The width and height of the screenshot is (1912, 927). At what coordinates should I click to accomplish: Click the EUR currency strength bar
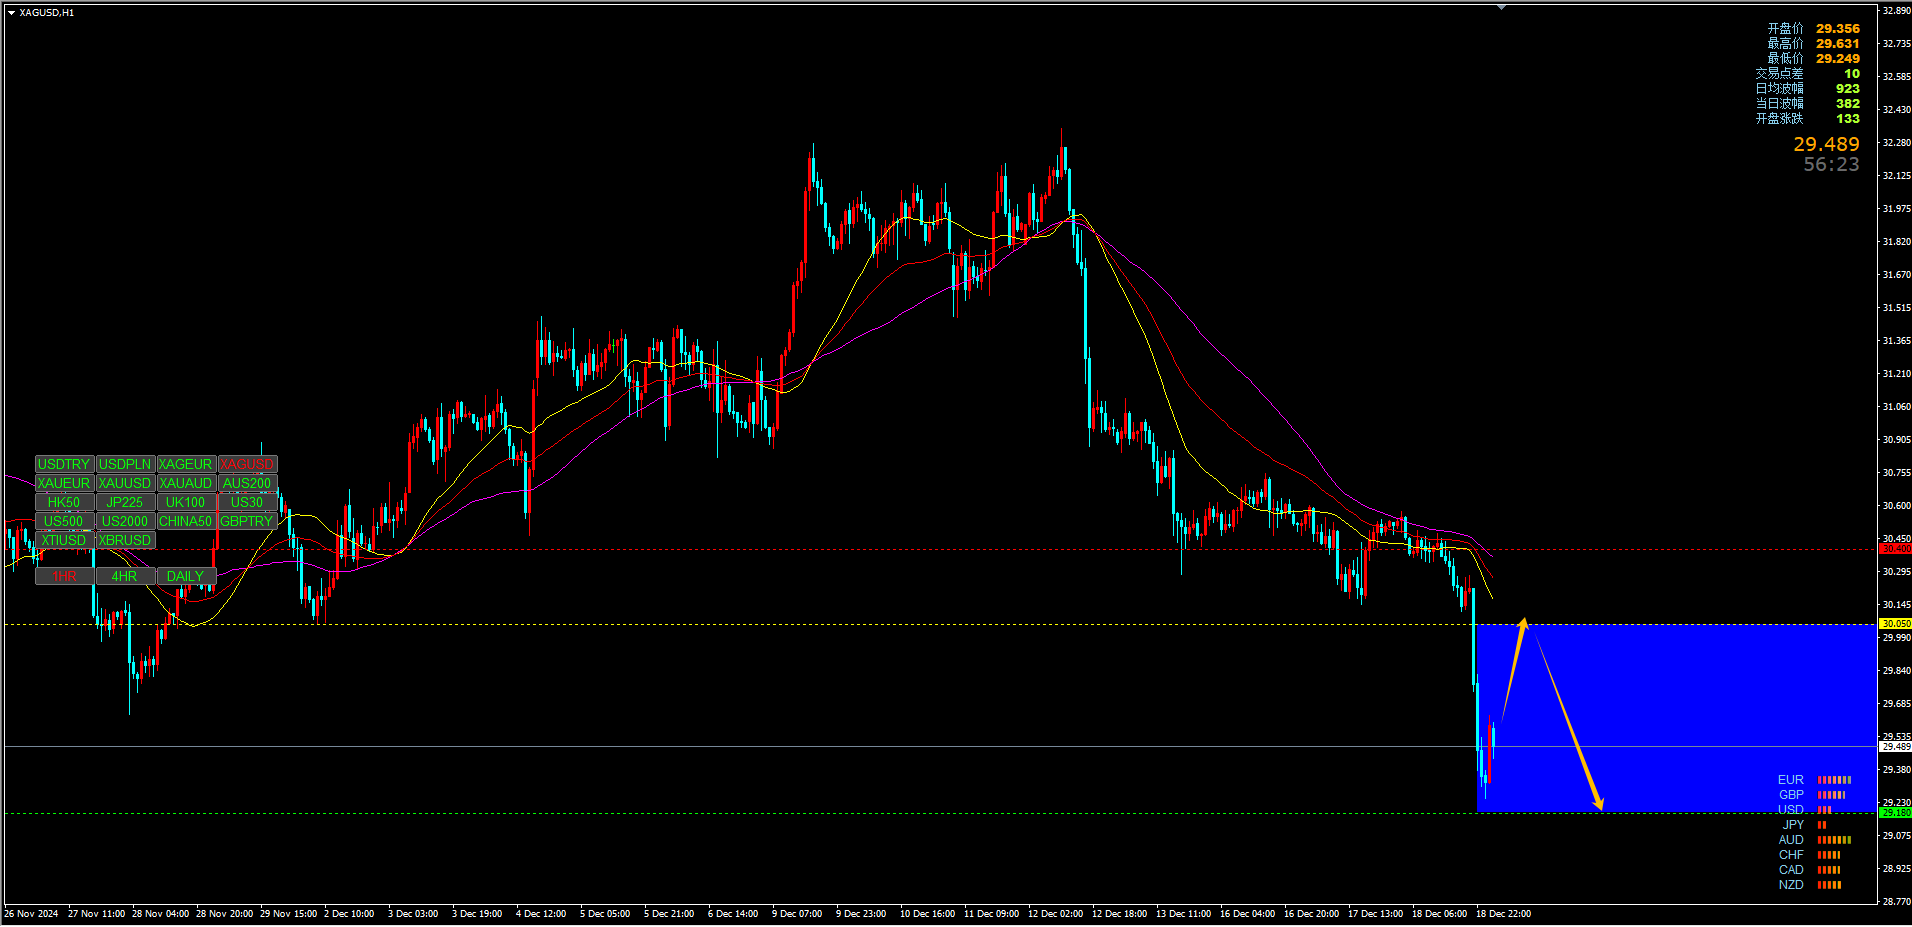coord(1834,780)
